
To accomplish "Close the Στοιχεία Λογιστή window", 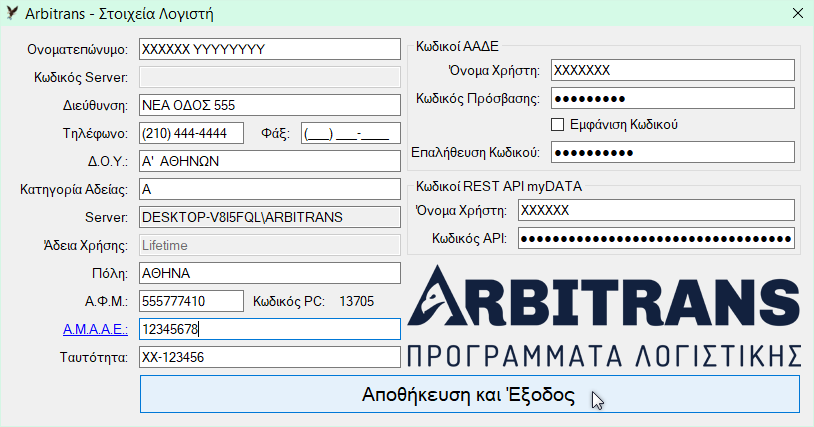I will coord(798,13).
